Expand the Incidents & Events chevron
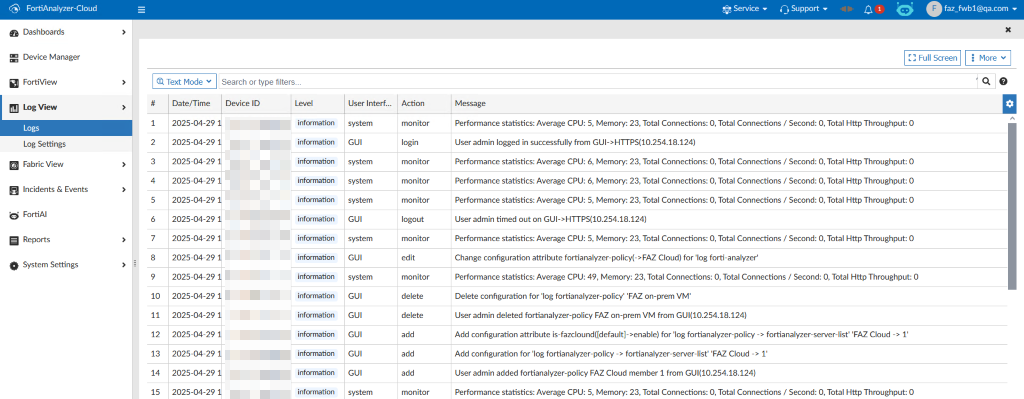The image size is (1024, 399). click(123, 190)
